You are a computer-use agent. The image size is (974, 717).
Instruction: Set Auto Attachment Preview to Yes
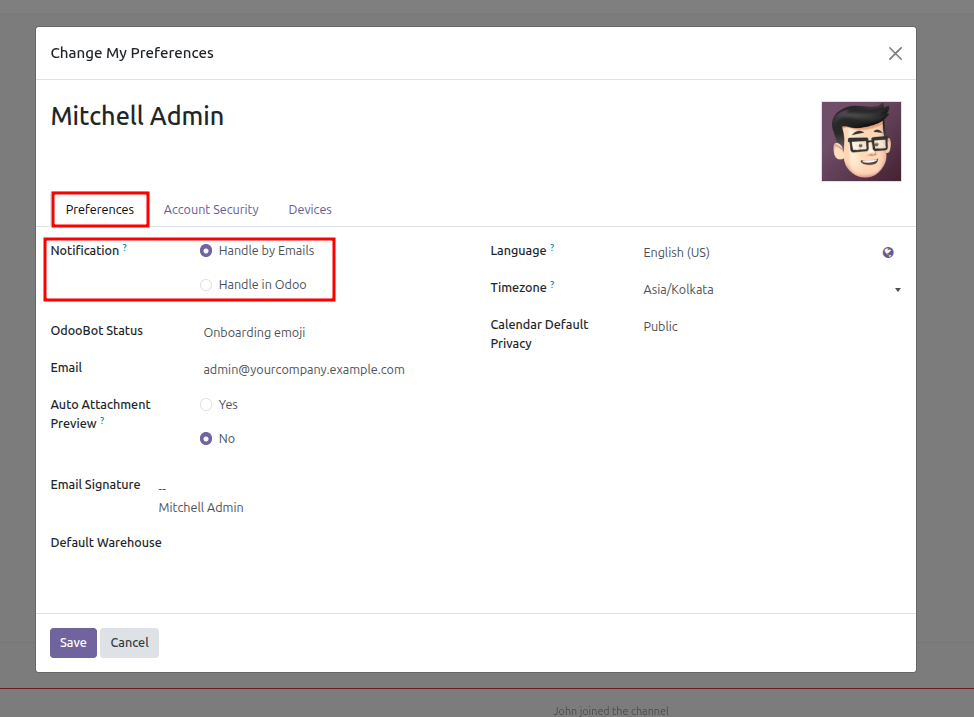coord(206,404)
